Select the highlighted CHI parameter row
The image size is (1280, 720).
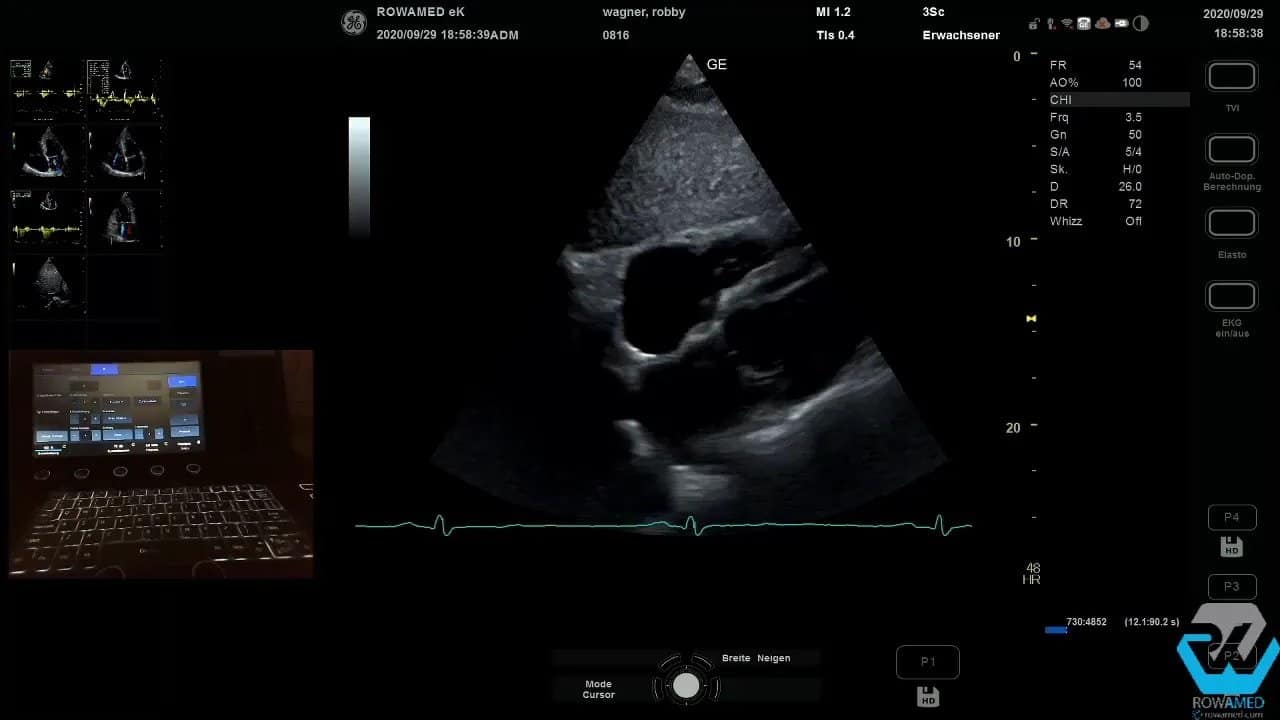(1118, 100)
